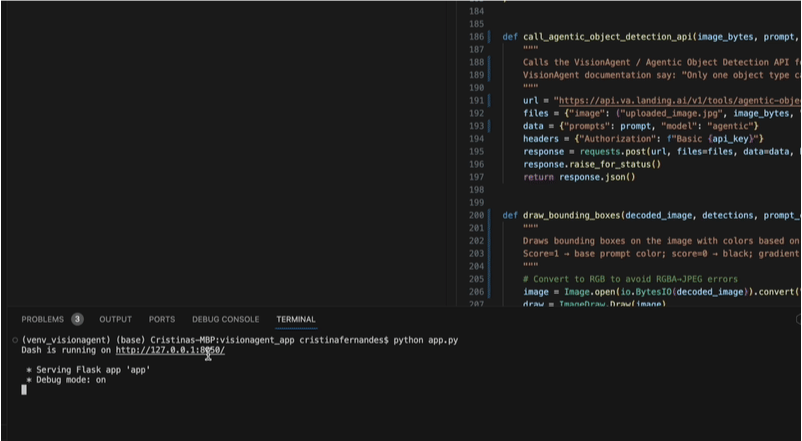Select the Ports tab

162,319
